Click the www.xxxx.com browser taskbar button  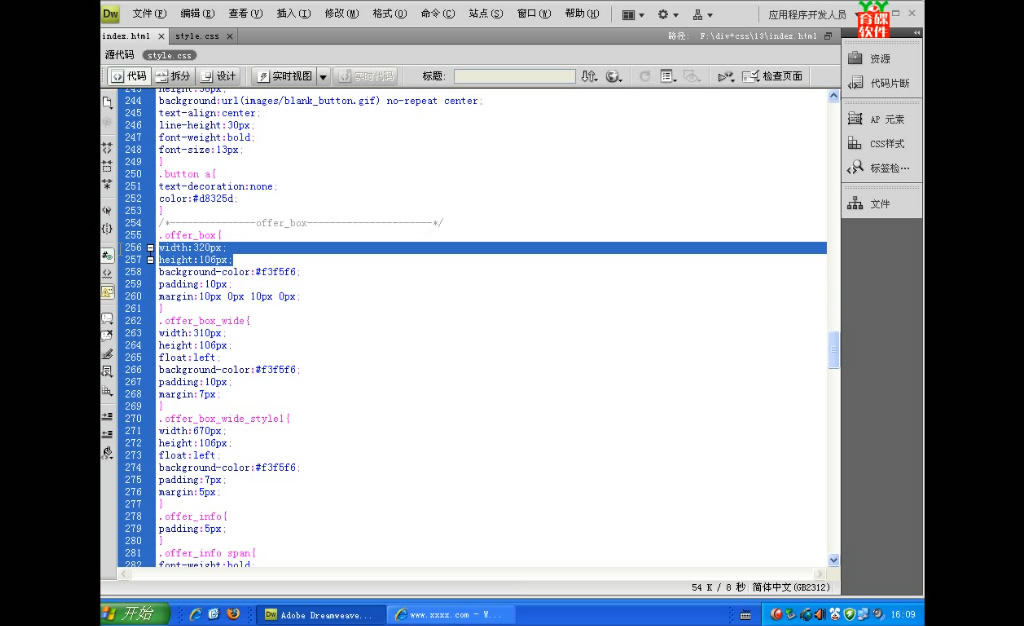pos(449,614)
